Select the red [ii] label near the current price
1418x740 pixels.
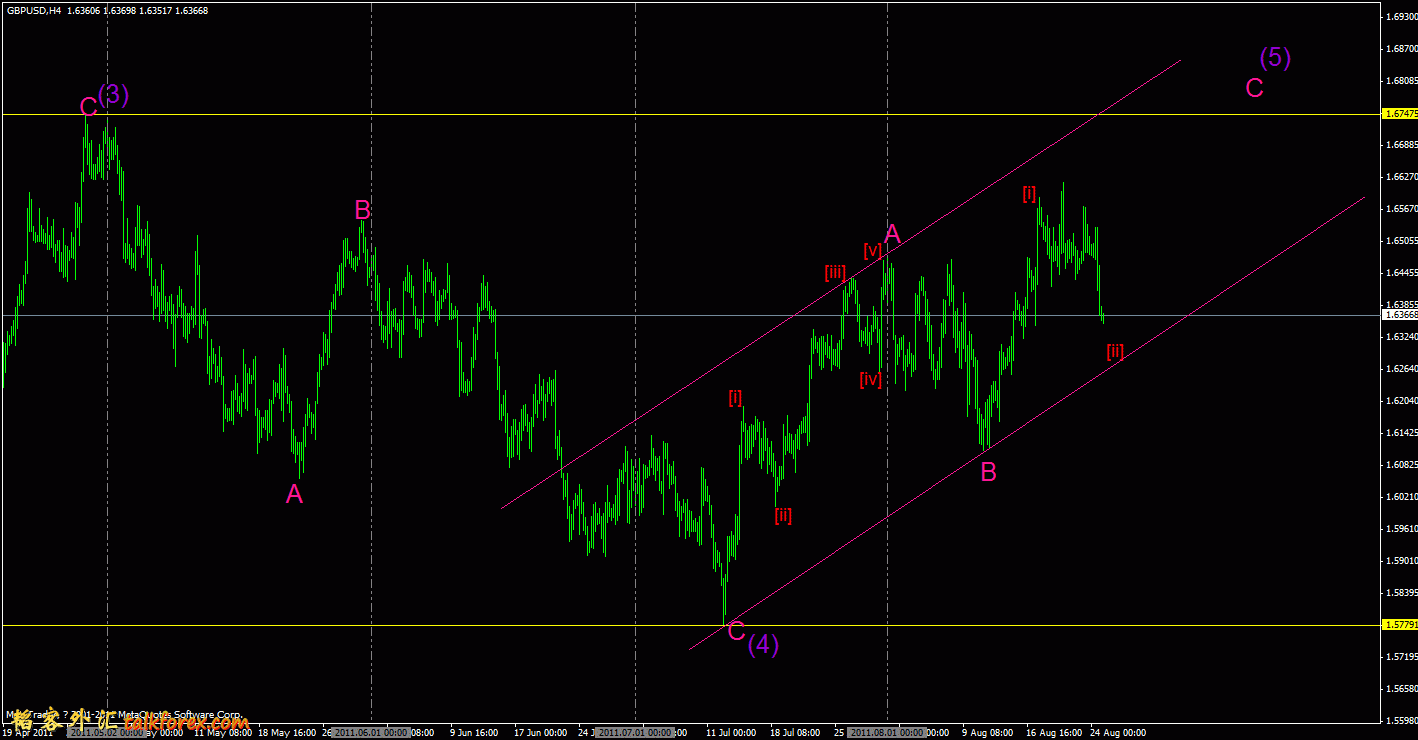pos(1115,351)
